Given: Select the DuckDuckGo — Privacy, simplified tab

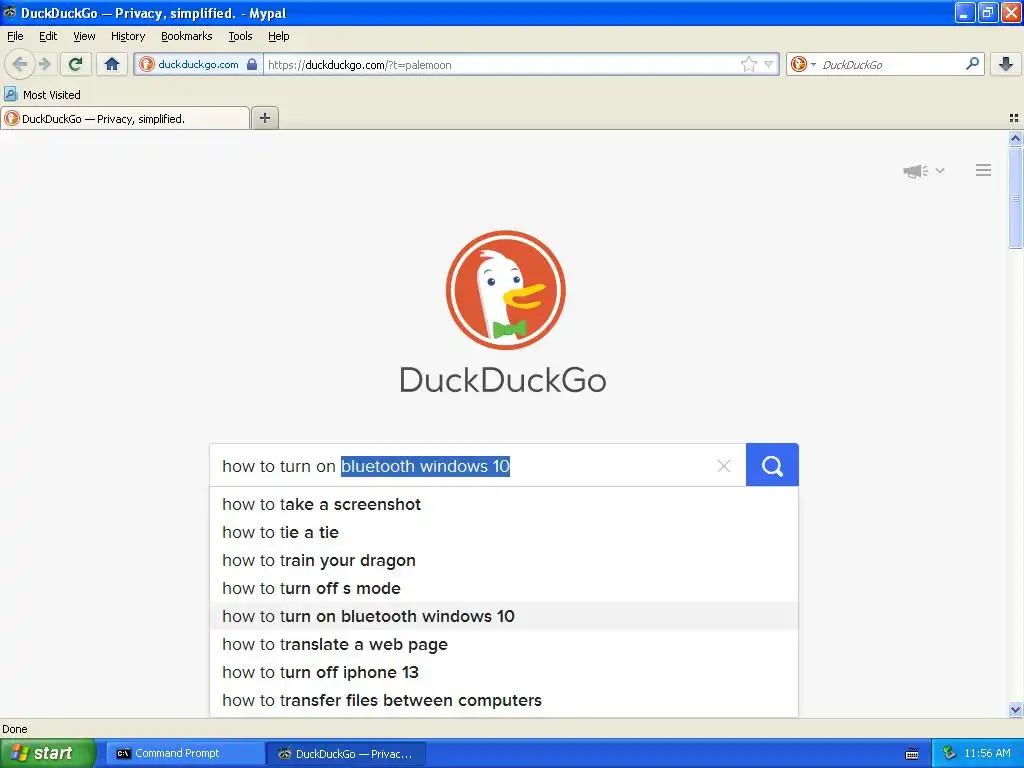Looking at the screenshot, I should tap(125, 118).
